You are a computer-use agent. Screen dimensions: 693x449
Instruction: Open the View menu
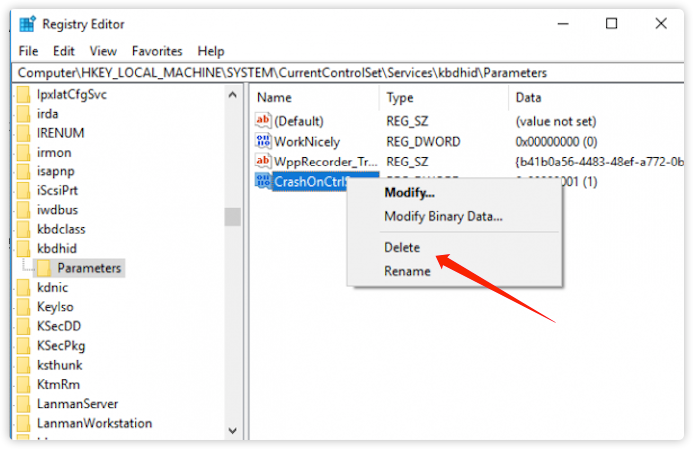(103, 51)
